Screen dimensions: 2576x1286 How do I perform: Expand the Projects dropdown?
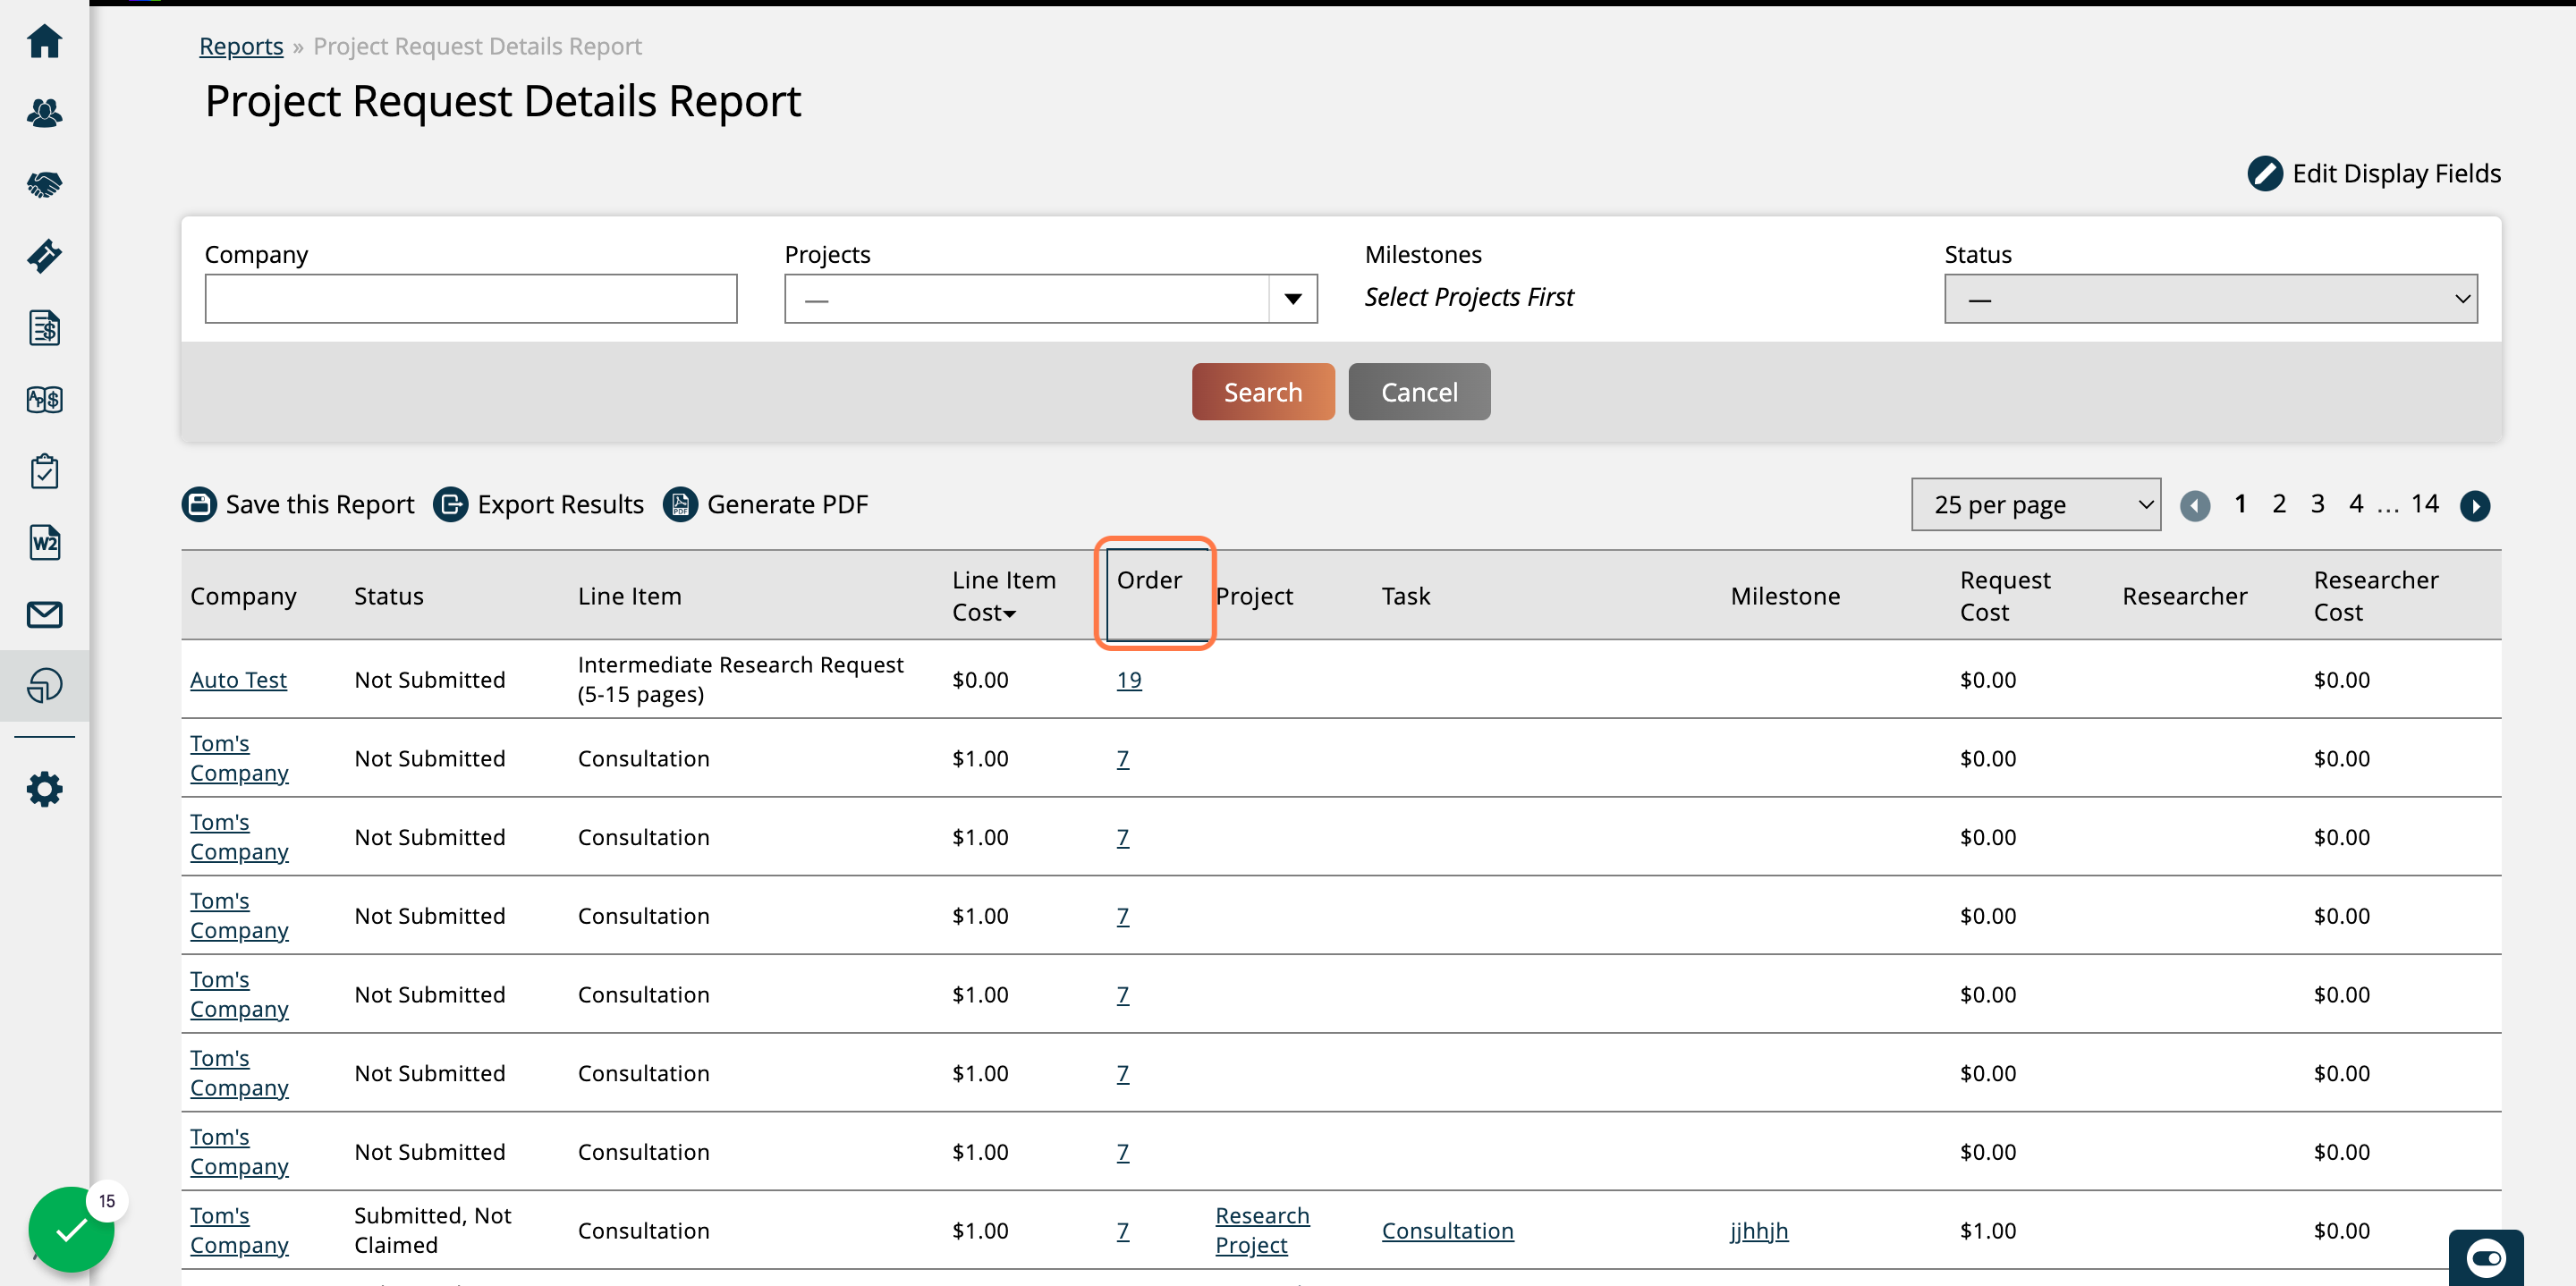[1293, 297]
